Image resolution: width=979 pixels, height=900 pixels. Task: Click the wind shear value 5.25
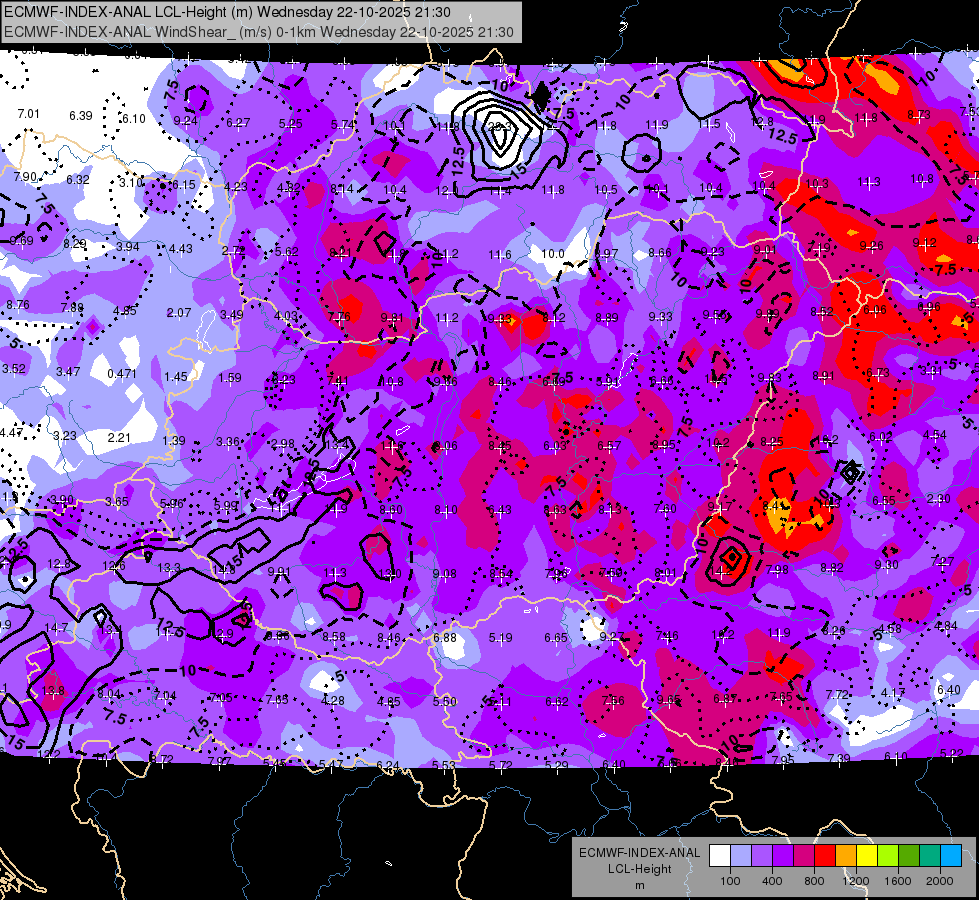[x=290, y=124]
